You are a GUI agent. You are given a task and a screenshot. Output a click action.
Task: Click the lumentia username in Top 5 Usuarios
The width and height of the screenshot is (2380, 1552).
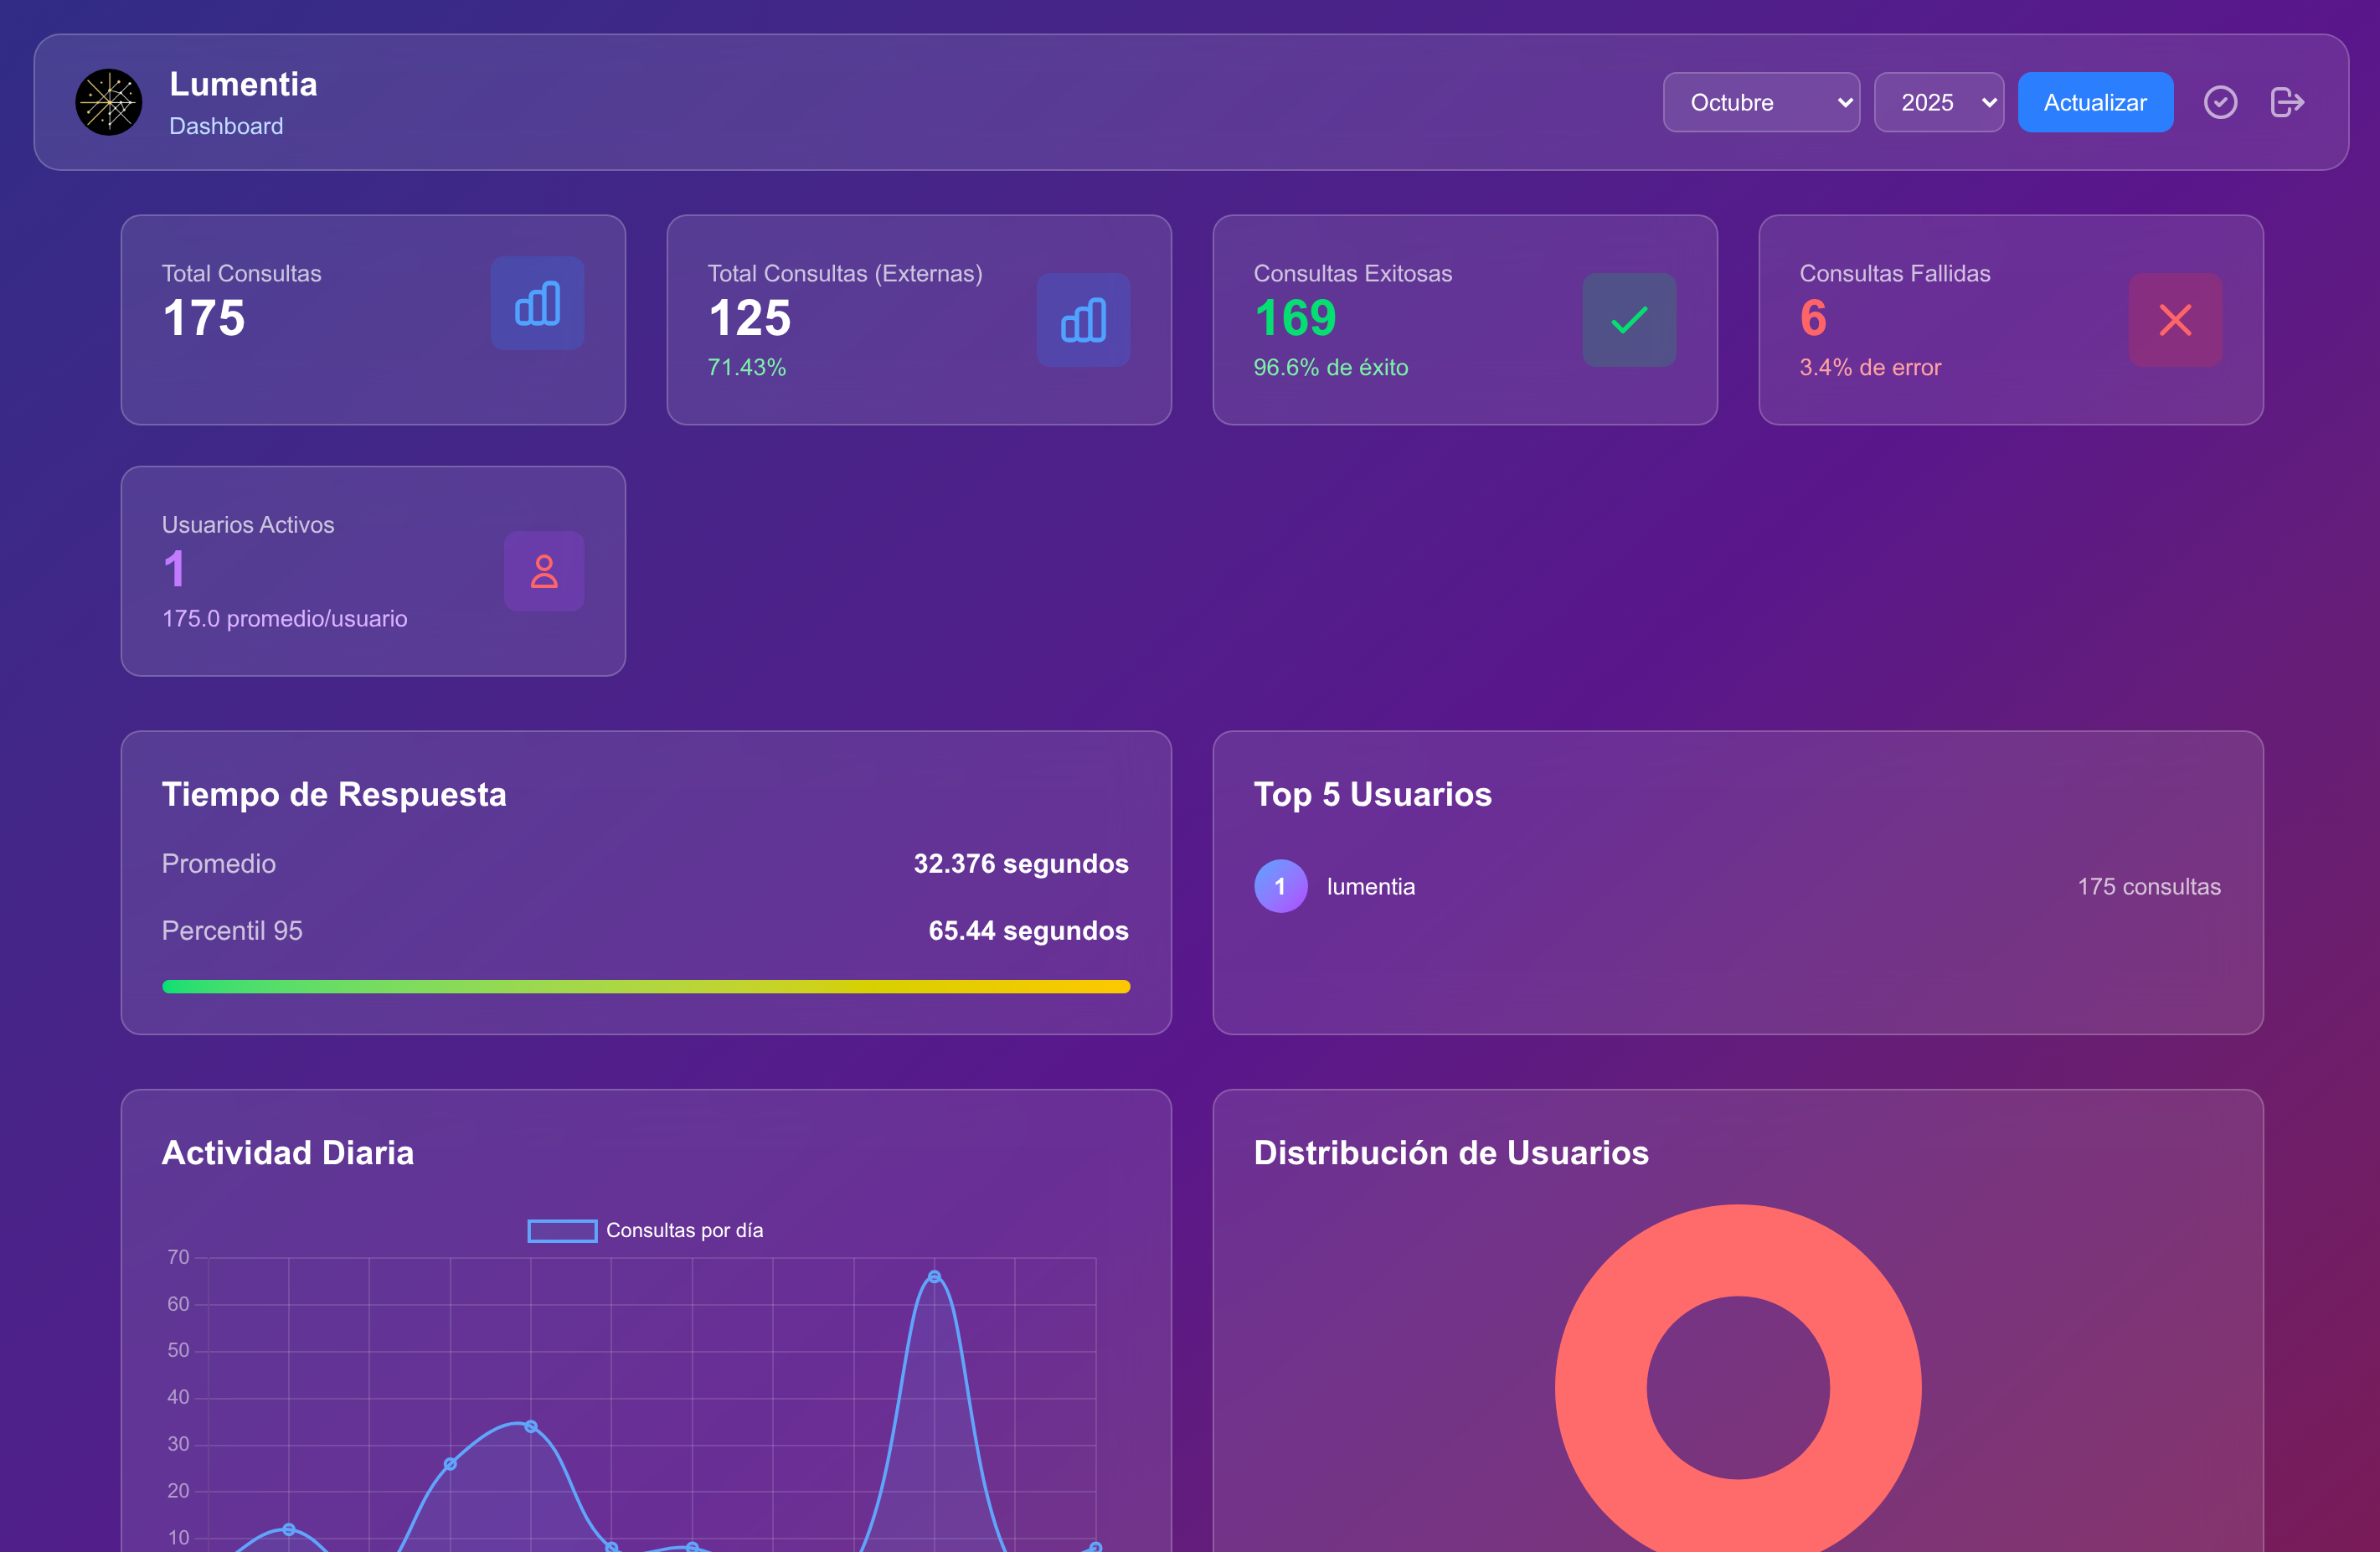click(1371, 886)
